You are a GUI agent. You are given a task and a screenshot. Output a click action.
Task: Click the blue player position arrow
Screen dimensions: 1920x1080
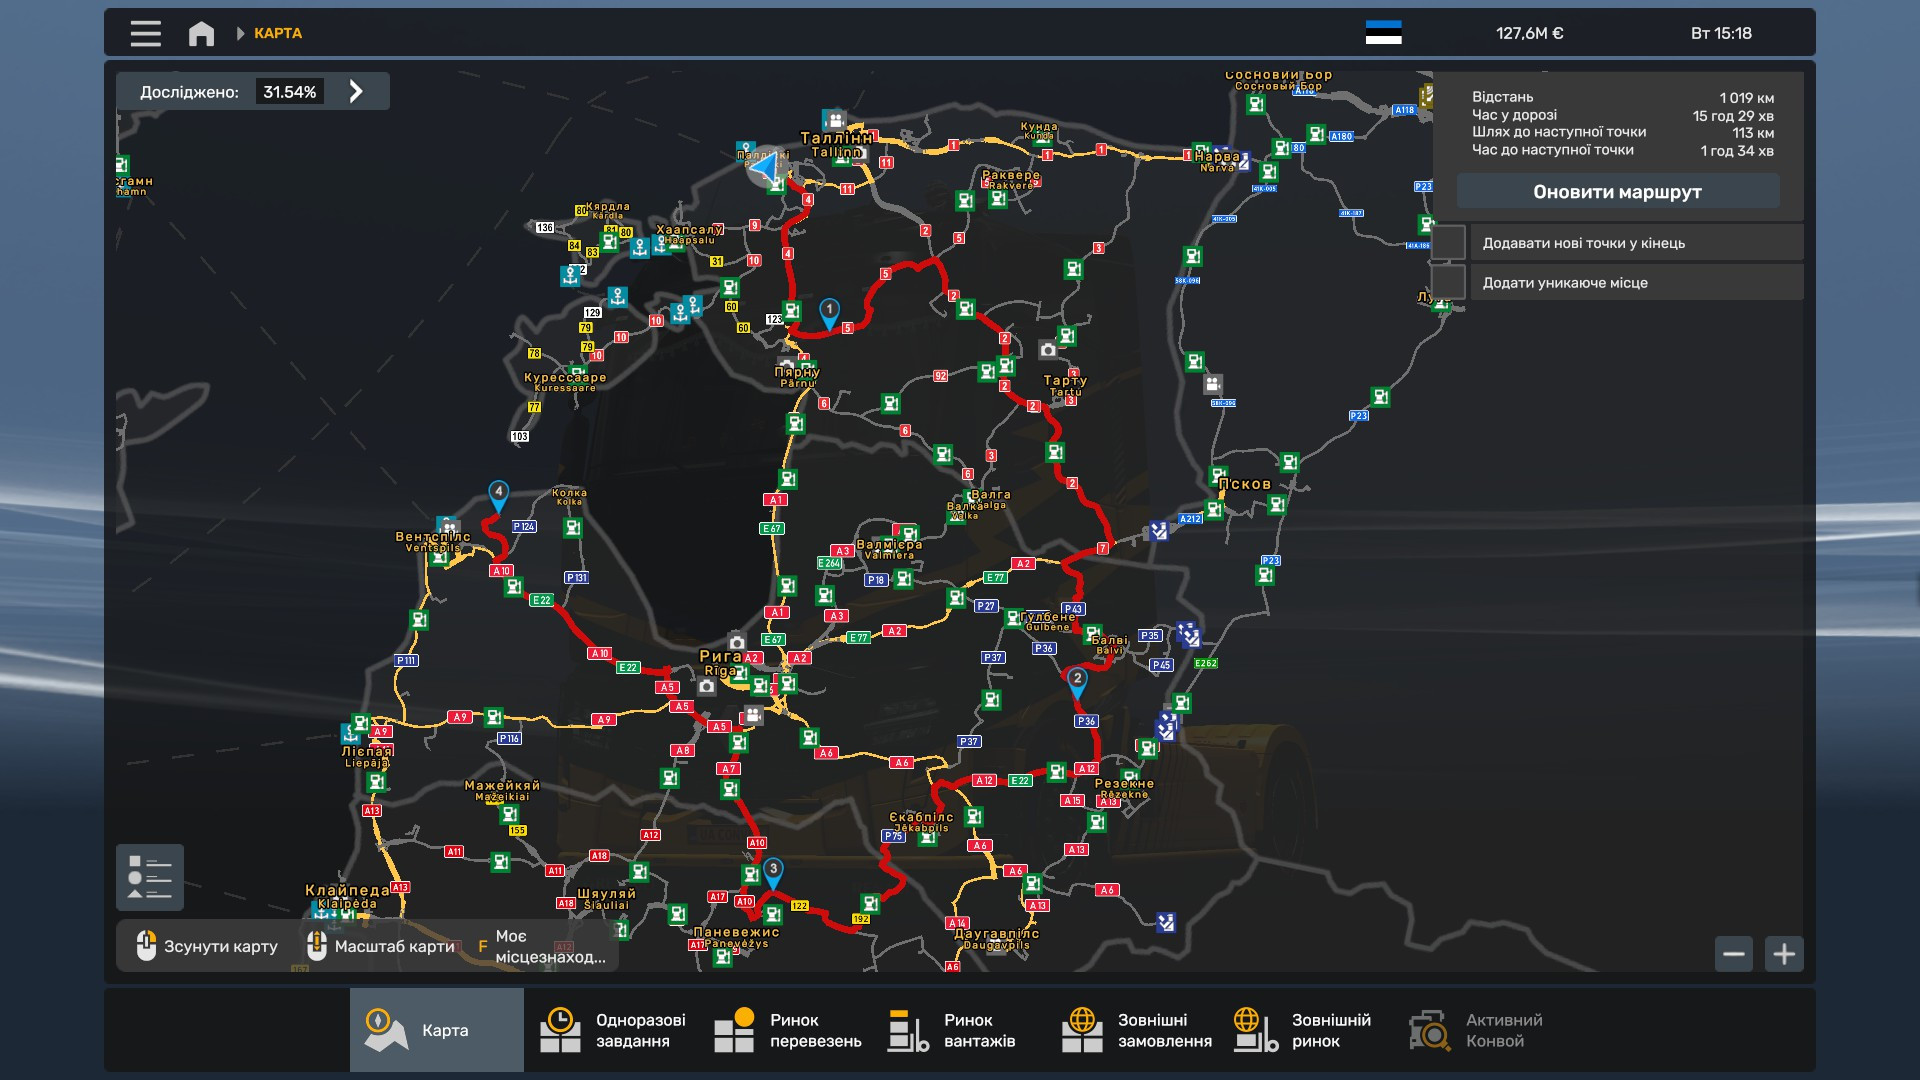coord(766,166)
